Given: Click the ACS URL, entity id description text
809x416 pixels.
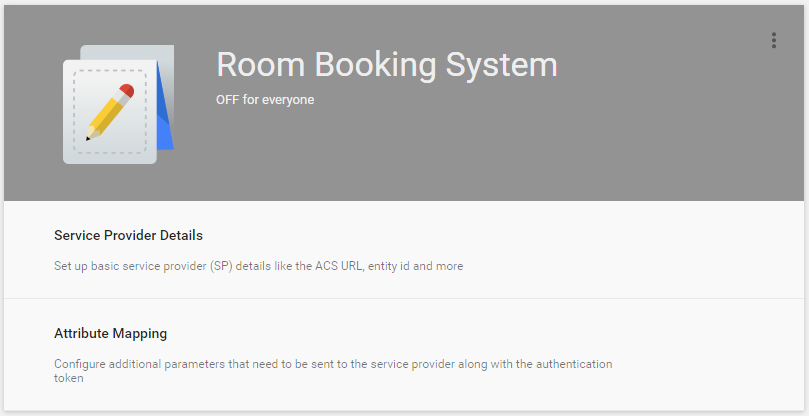Looking at the screenshot, I should (x=258, y=267).
